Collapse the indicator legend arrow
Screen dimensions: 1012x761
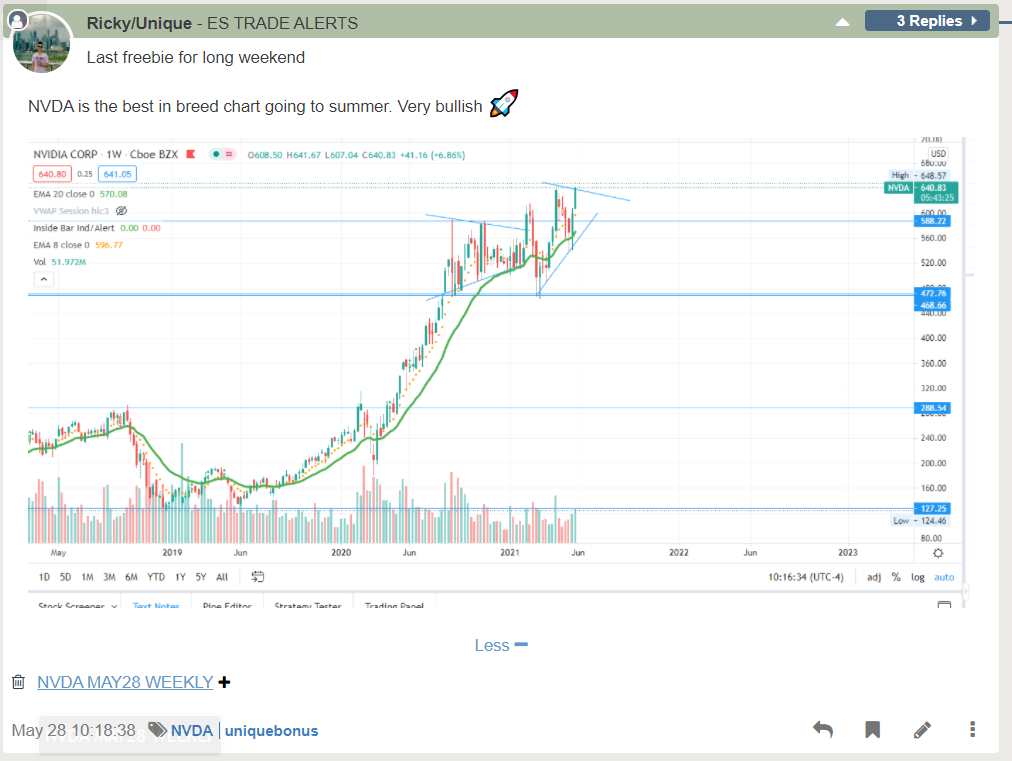tap(44, 279)
